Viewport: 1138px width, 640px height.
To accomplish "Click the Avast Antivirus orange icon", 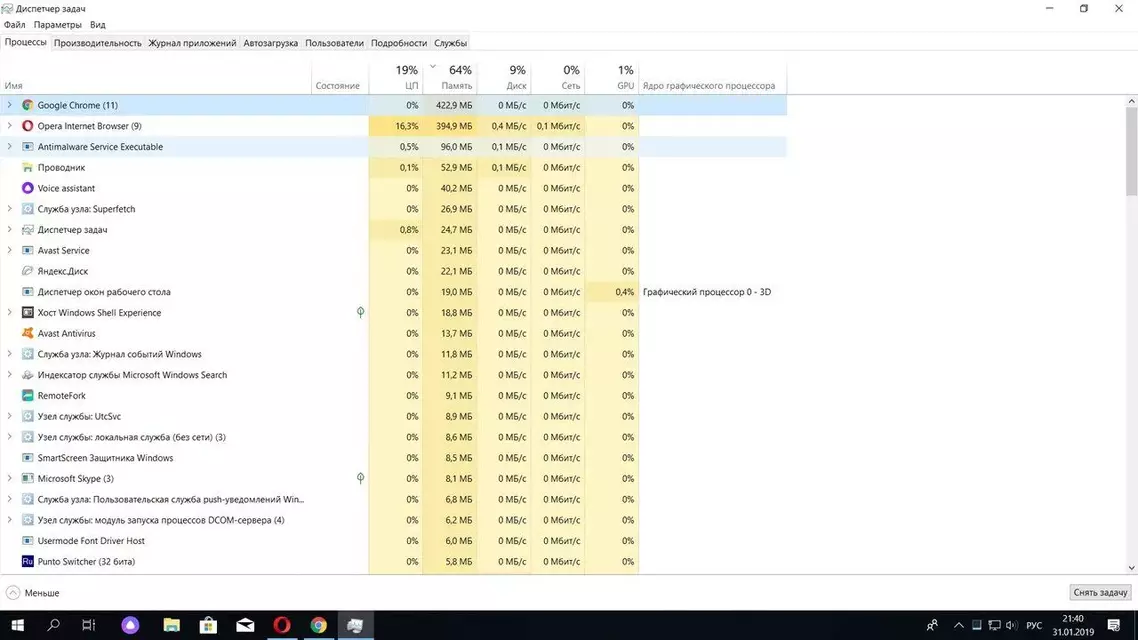I will (28, 333).
